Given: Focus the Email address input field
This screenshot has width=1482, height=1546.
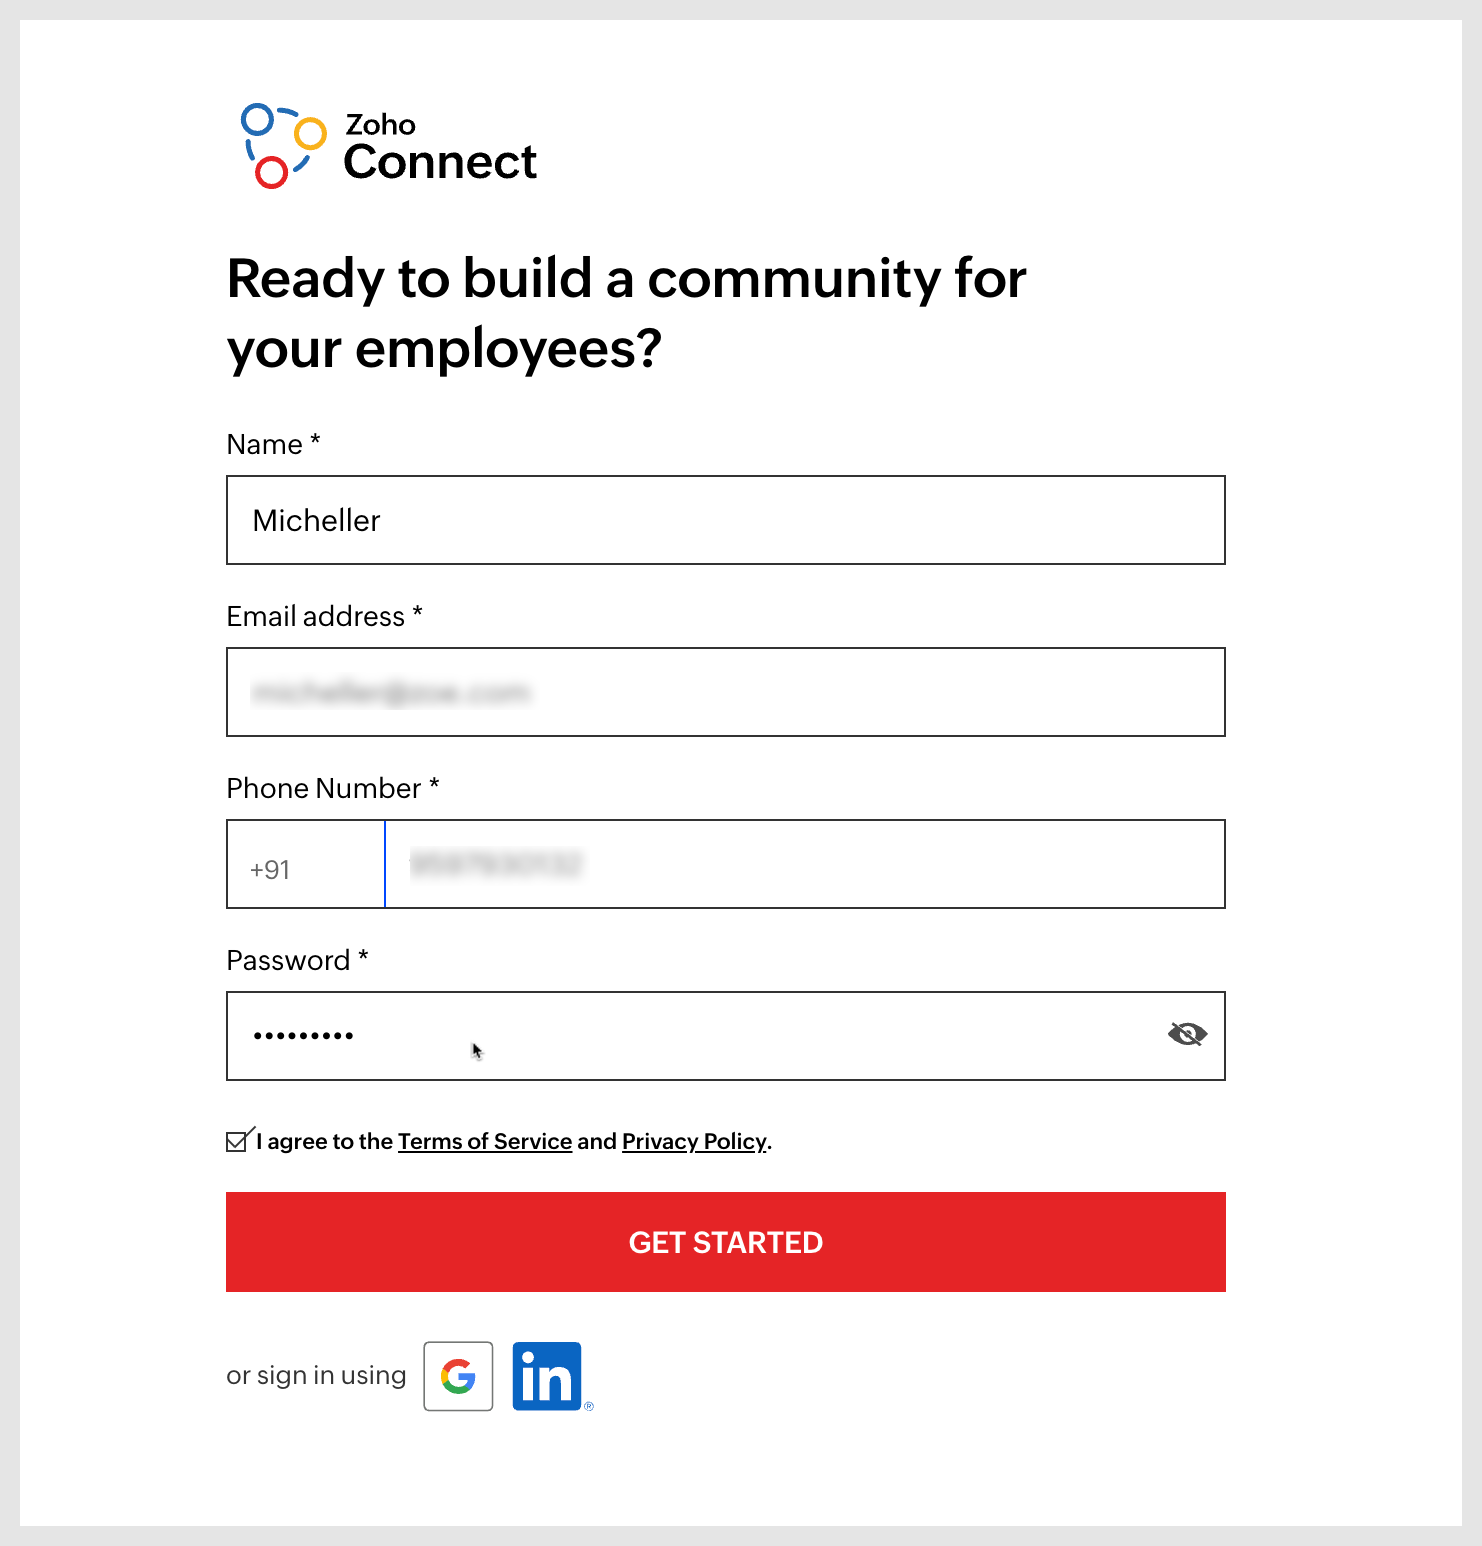Looking at the screenshot, I should tap(725, 692).
